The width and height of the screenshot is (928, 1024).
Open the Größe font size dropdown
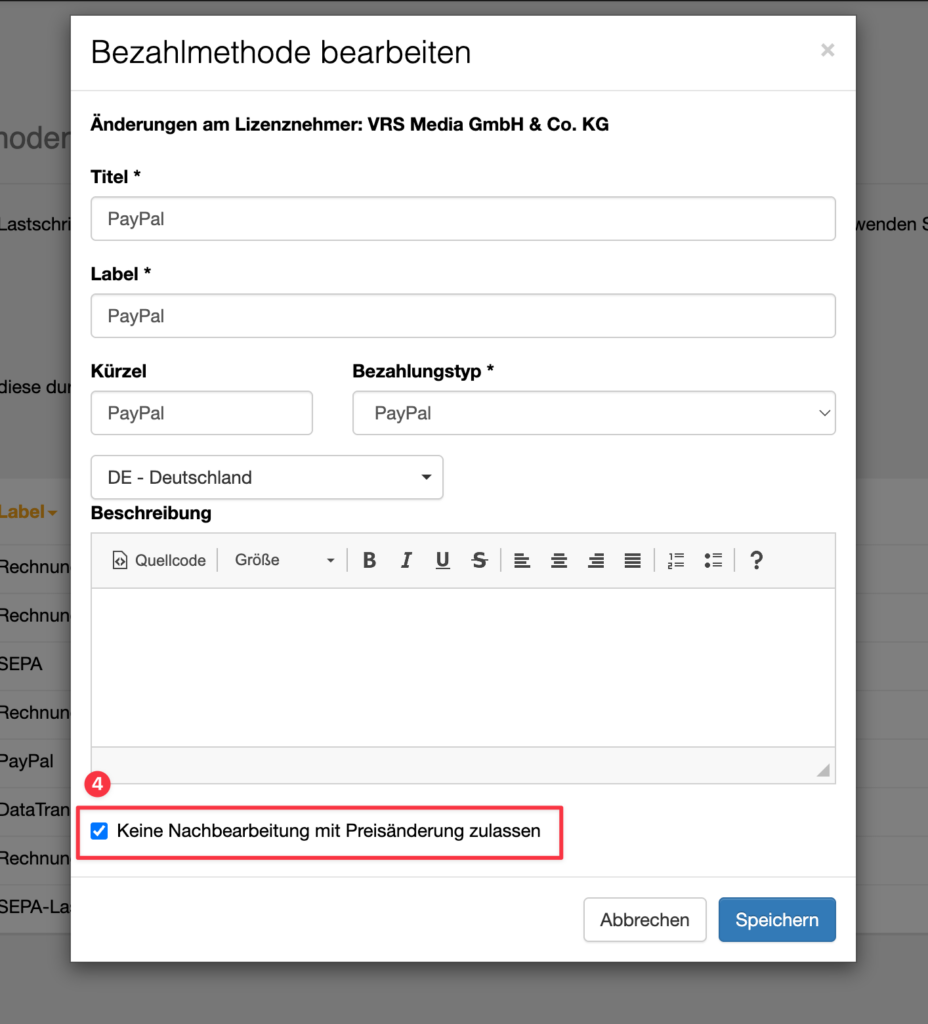tap(284, 560)
